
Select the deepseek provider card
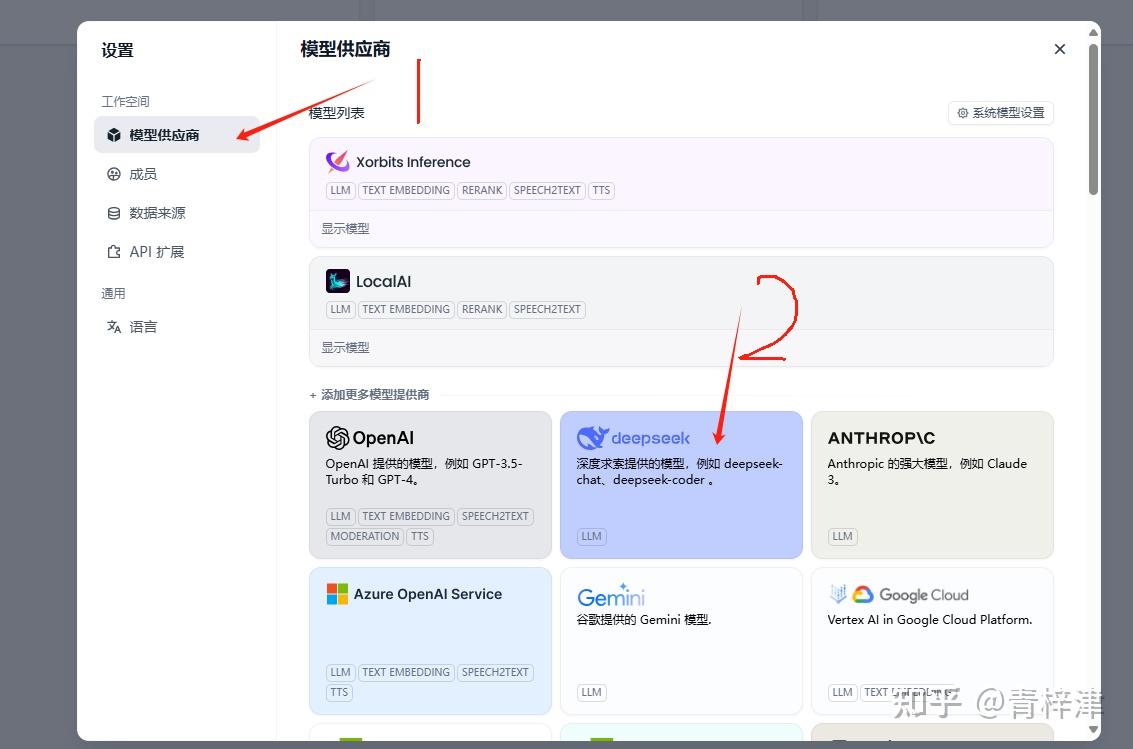click(681, 485)
